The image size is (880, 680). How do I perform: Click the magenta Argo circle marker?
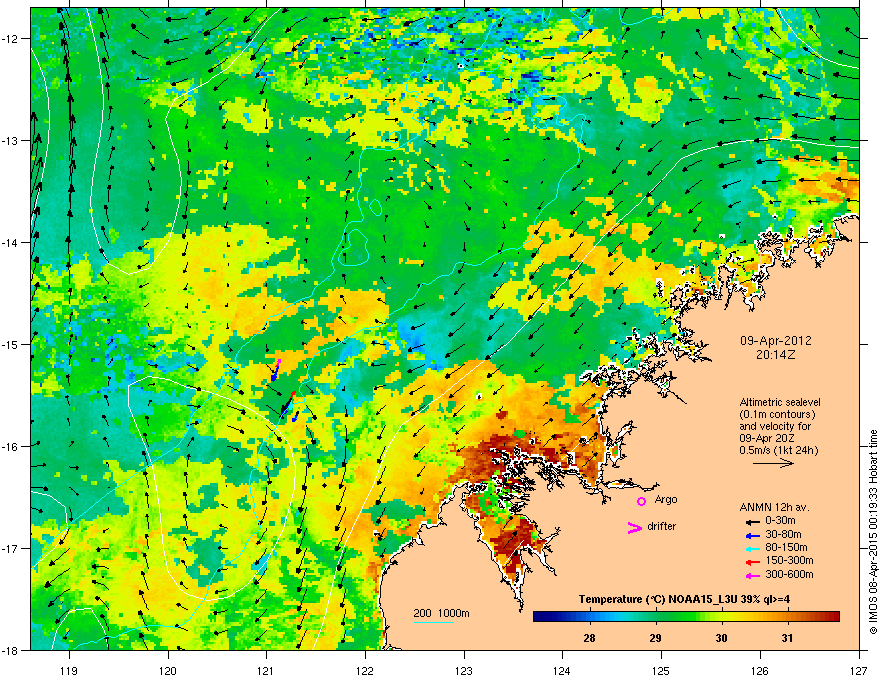coord(641,501)
